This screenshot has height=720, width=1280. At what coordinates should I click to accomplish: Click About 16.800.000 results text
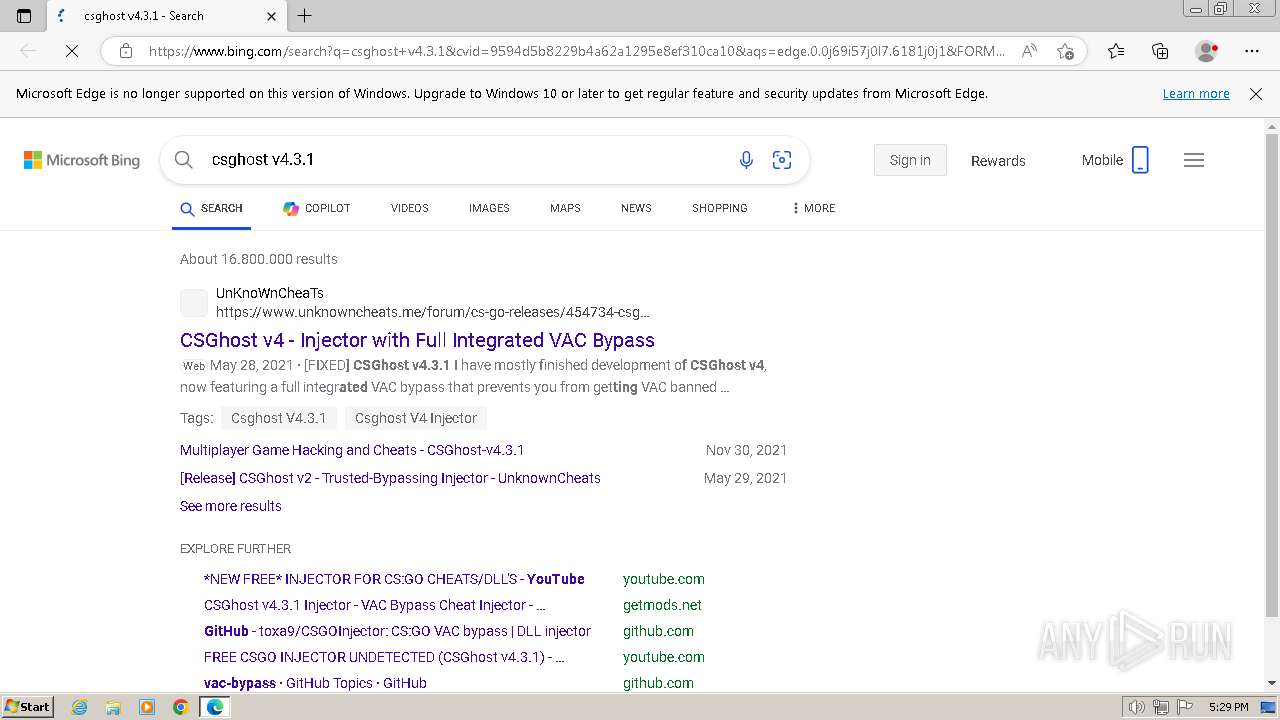point(259,259)
